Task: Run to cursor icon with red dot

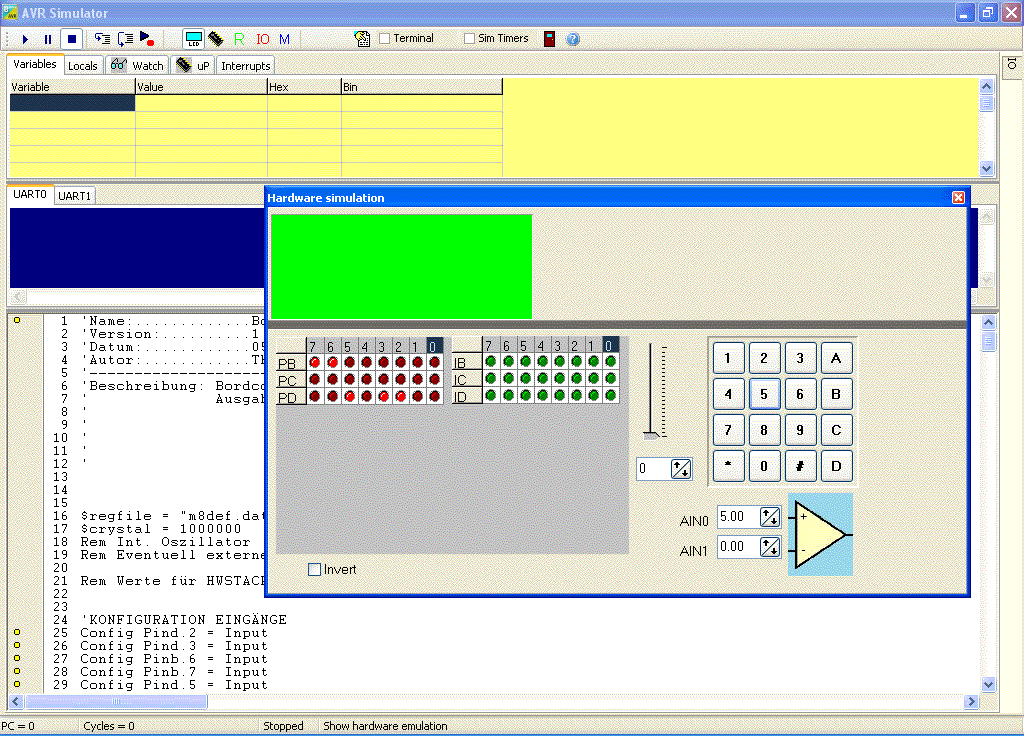Action: (x=148, y=39)
